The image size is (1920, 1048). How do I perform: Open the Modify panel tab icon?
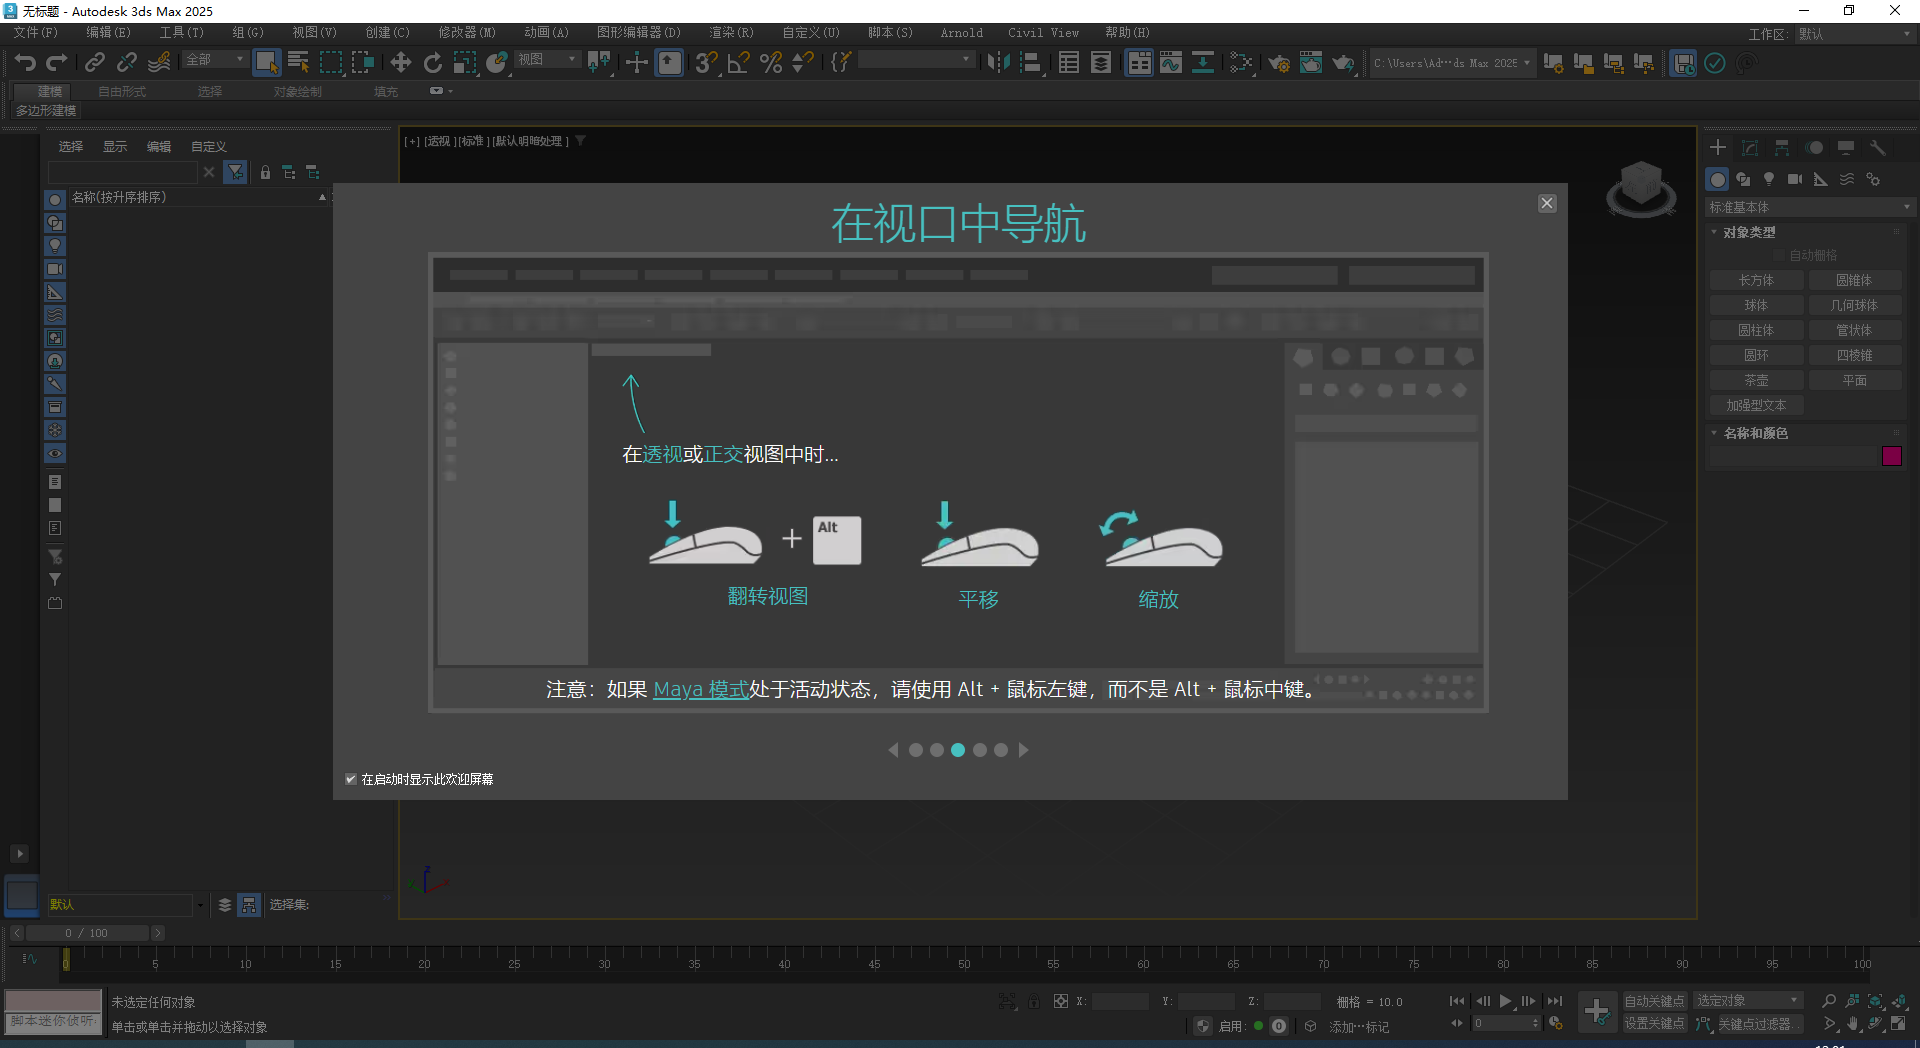(x=1750, y=147)
